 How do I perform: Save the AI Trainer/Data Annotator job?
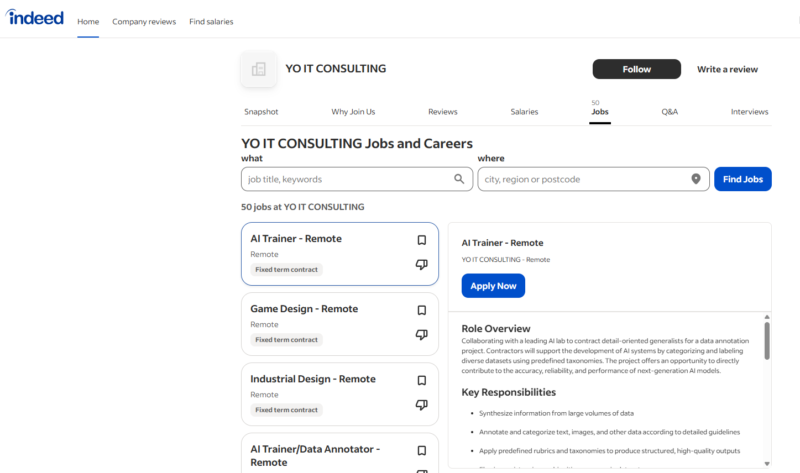(x=422, y=451)
